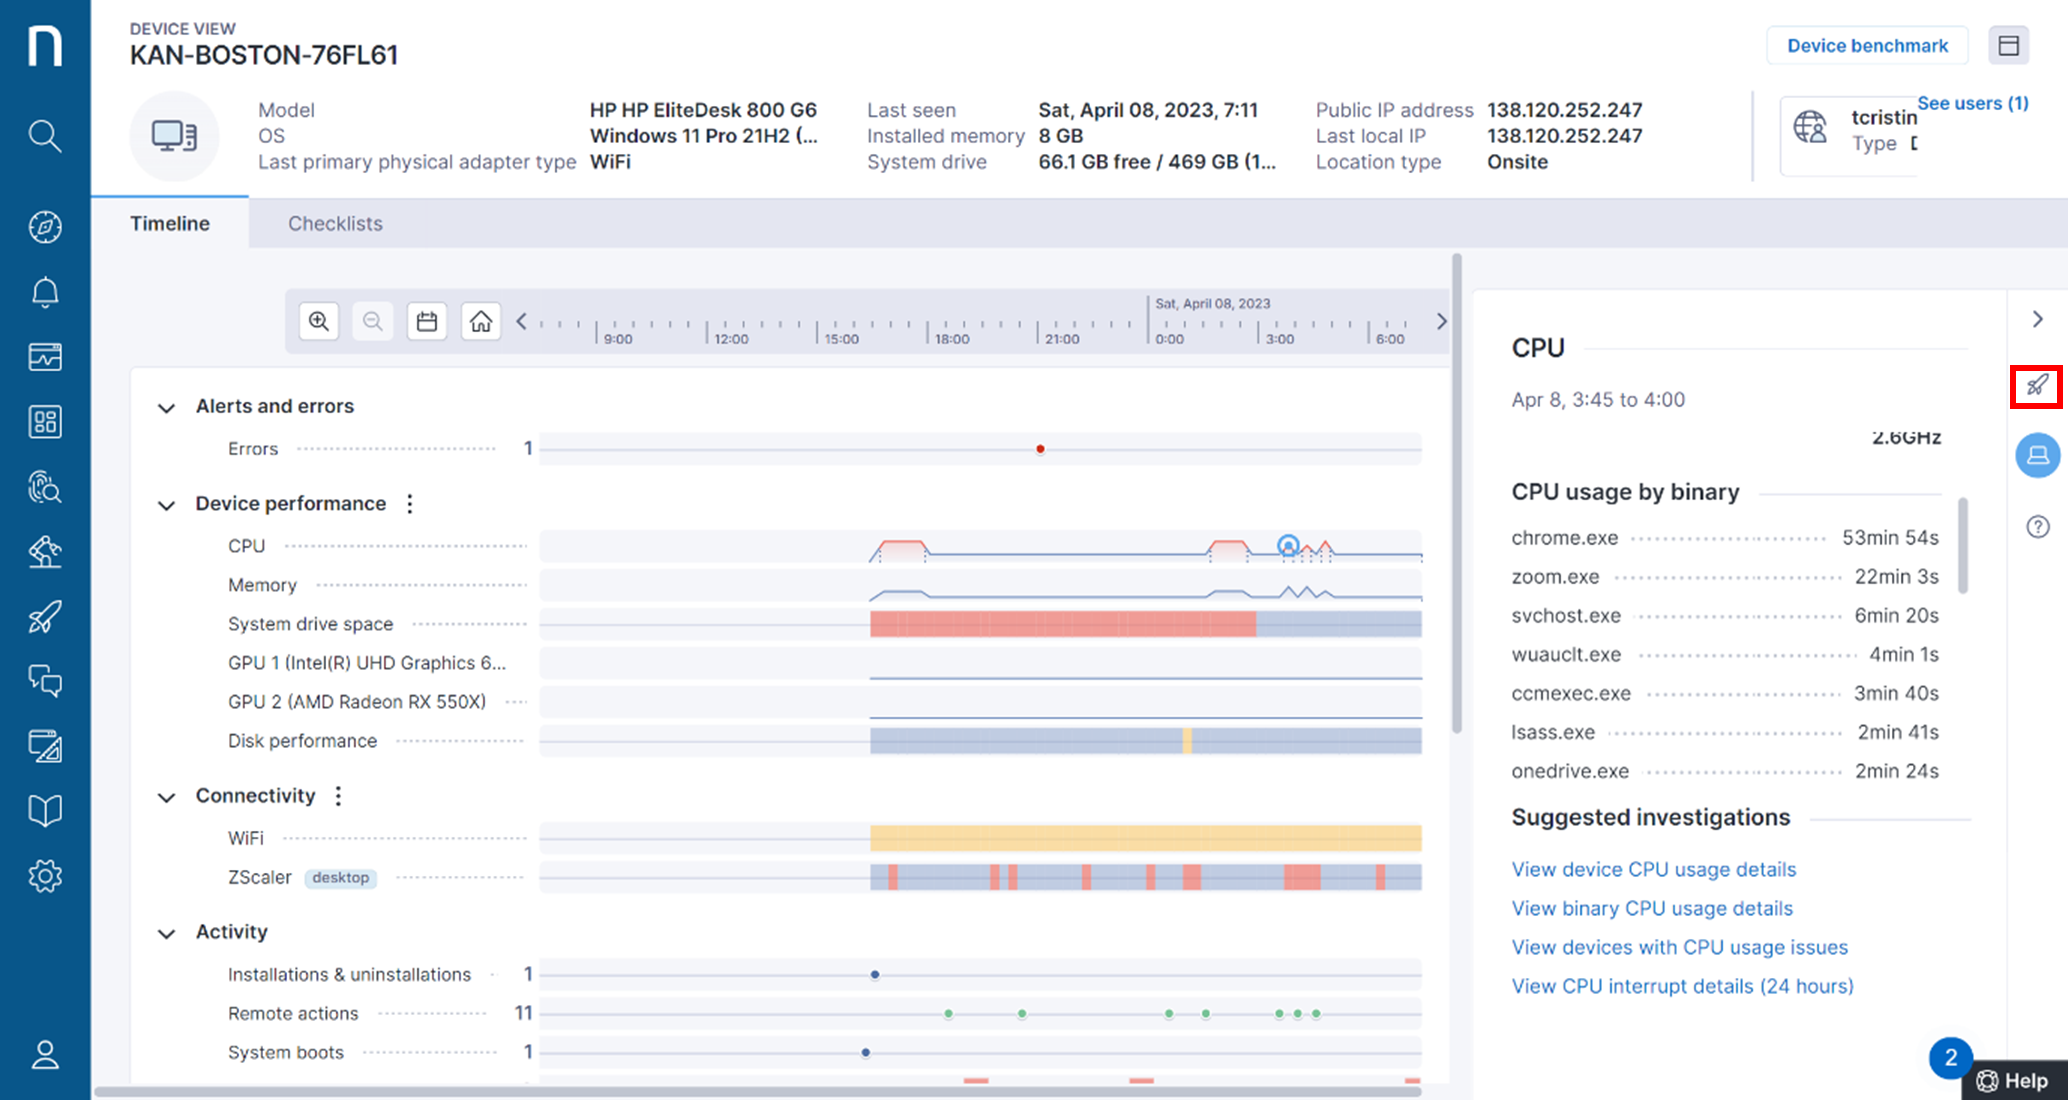This screenshot has width=2068, height=1100.
Task: Click the Device benchmark button
Action: point(1867,46)
